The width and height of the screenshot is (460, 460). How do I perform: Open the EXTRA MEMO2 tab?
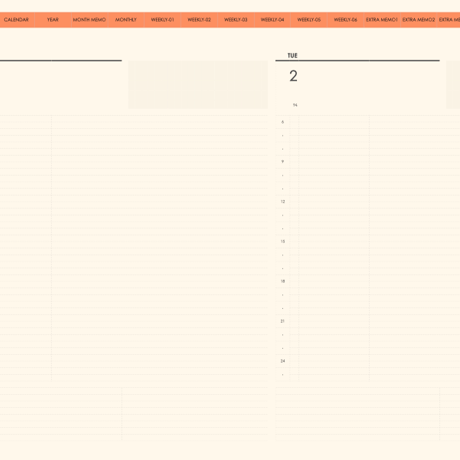pyautogui.click(x=419, y=20)
